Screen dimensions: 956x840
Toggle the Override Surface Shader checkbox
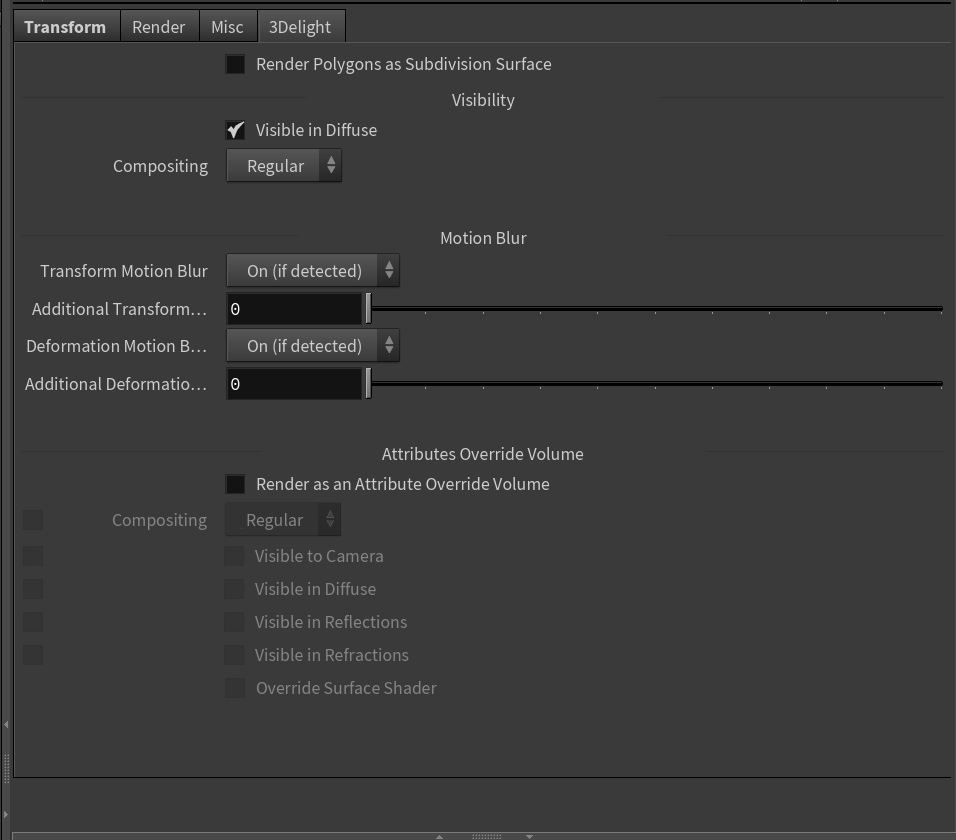(x=234, y=688)
